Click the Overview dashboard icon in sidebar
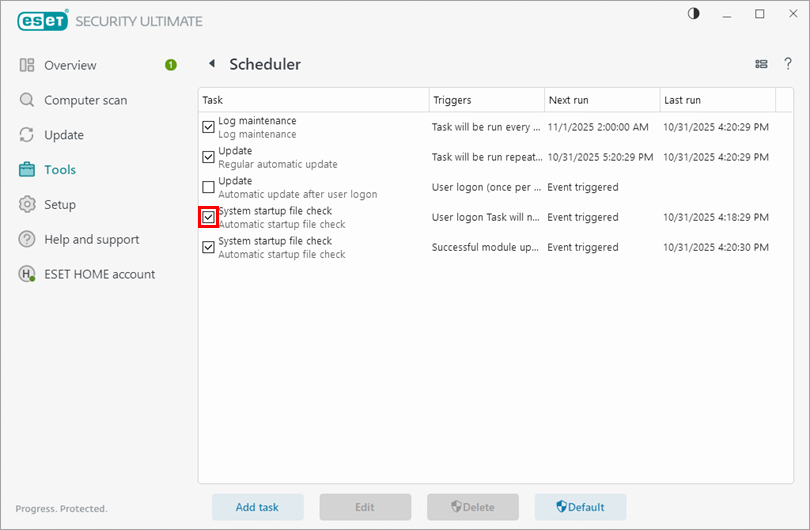 pyautogui.click(x=27, y=65)
